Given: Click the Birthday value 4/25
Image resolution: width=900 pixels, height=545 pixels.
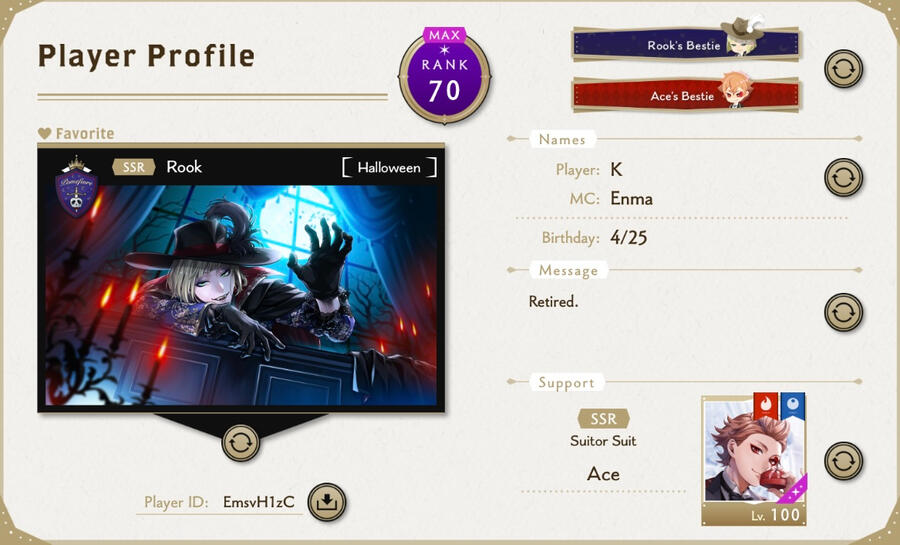Looking at the screenshot, I should pos(629,238).
